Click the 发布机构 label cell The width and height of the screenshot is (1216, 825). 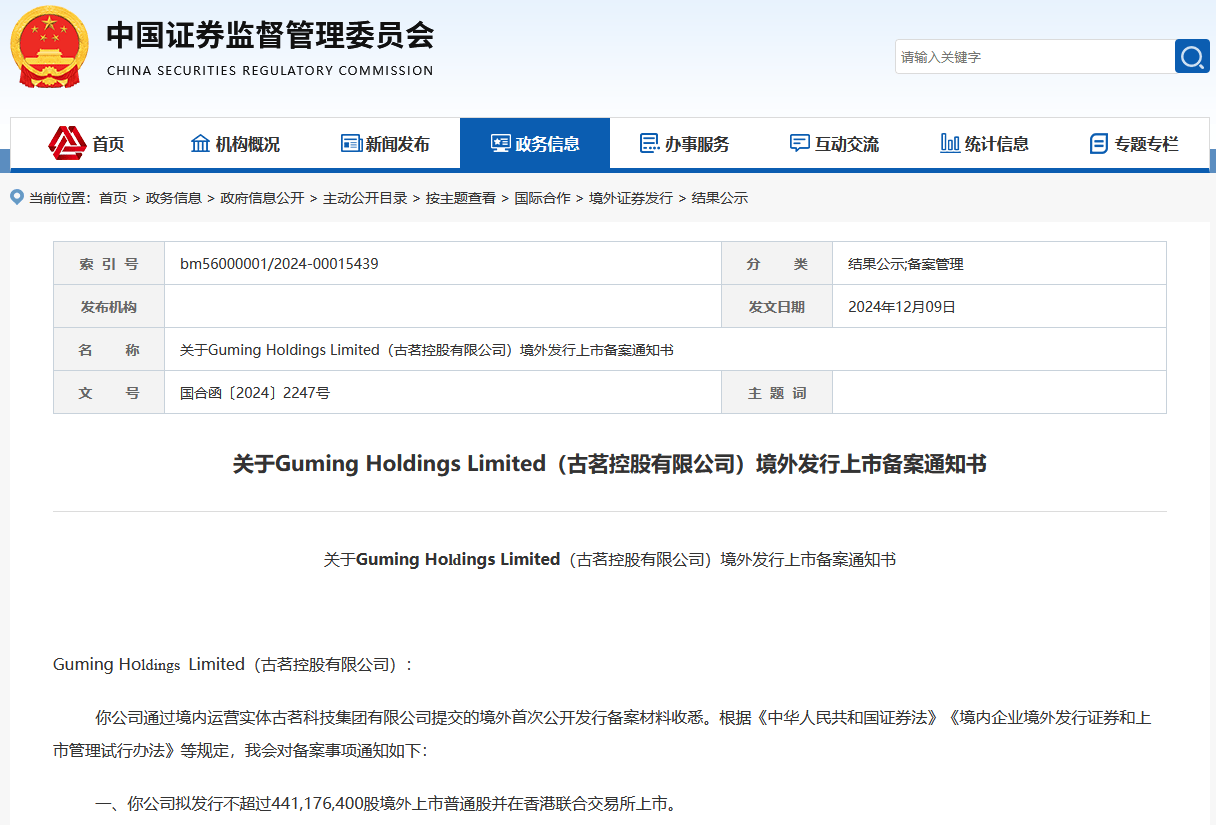pyautogui.click(x=109, y=307)
